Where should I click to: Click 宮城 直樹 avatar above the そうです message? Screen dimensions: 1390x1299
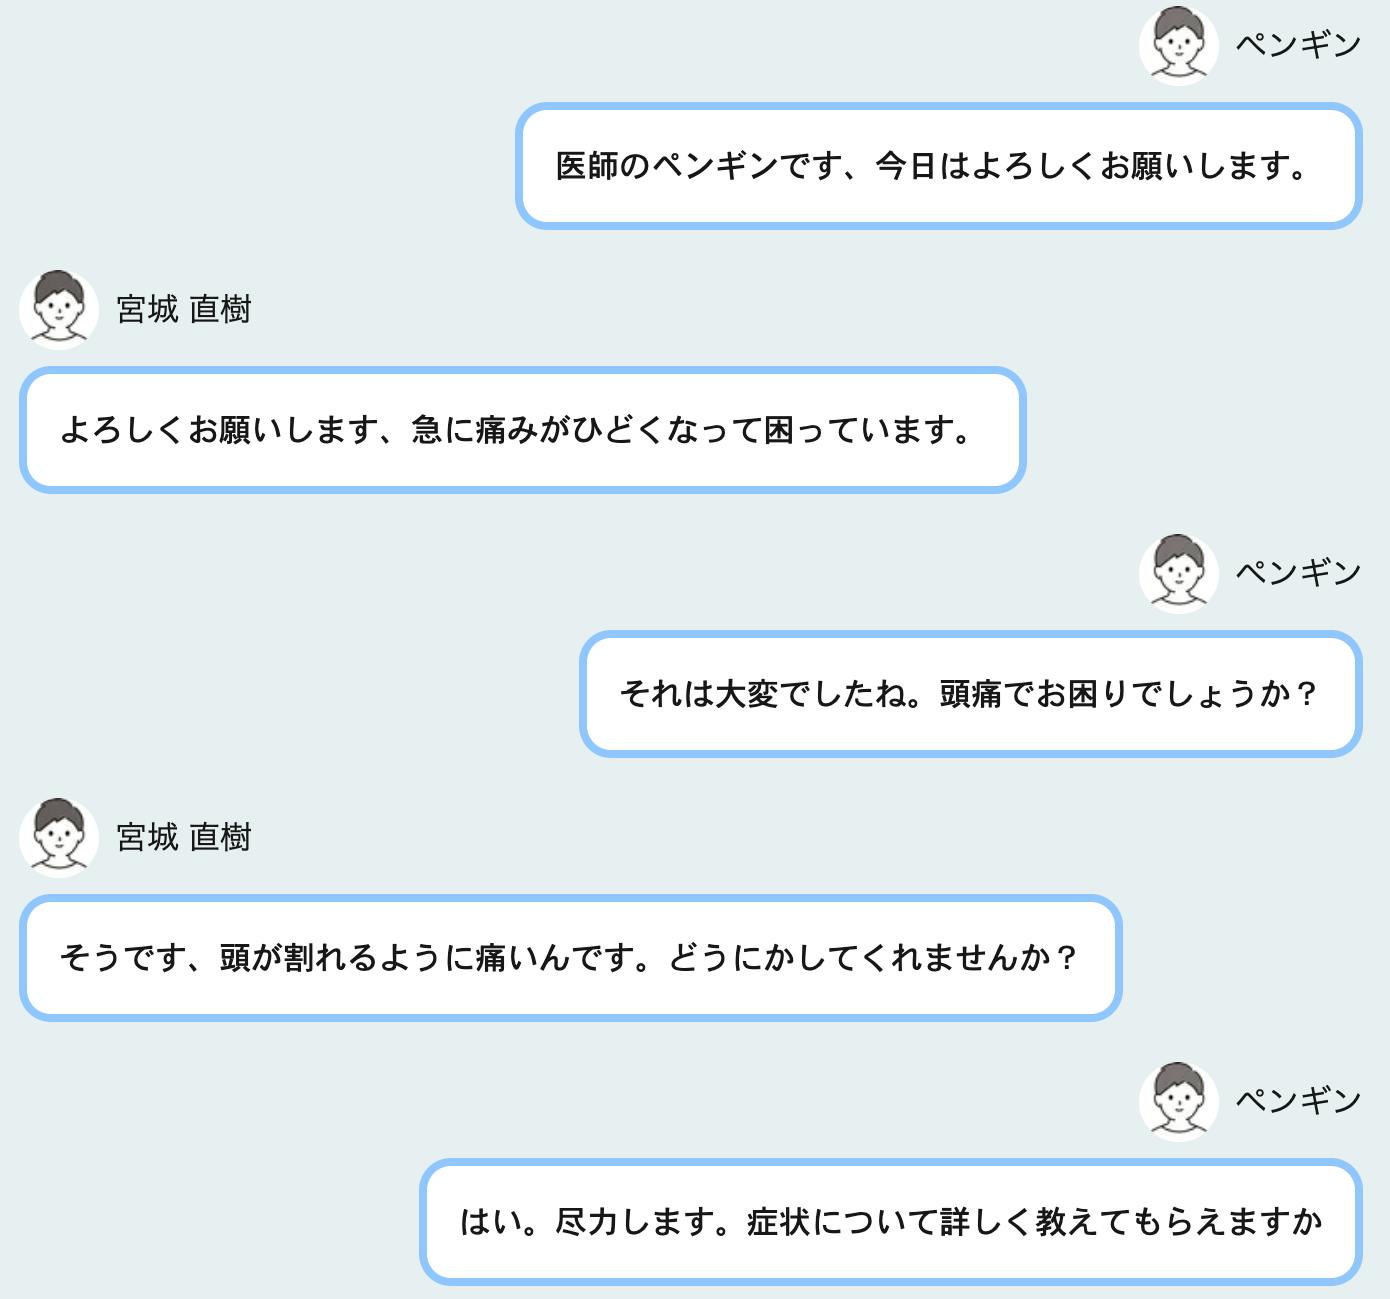(x=59, y=837)
